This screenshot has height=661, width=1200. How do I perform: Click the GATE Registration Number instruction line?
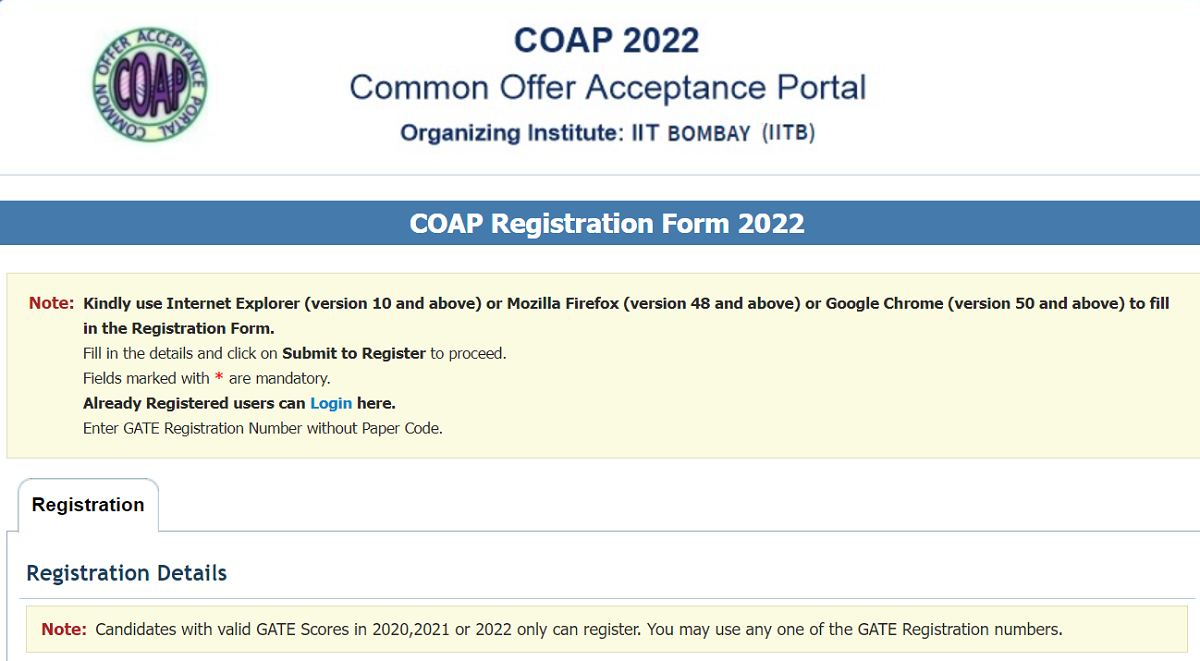262,428
